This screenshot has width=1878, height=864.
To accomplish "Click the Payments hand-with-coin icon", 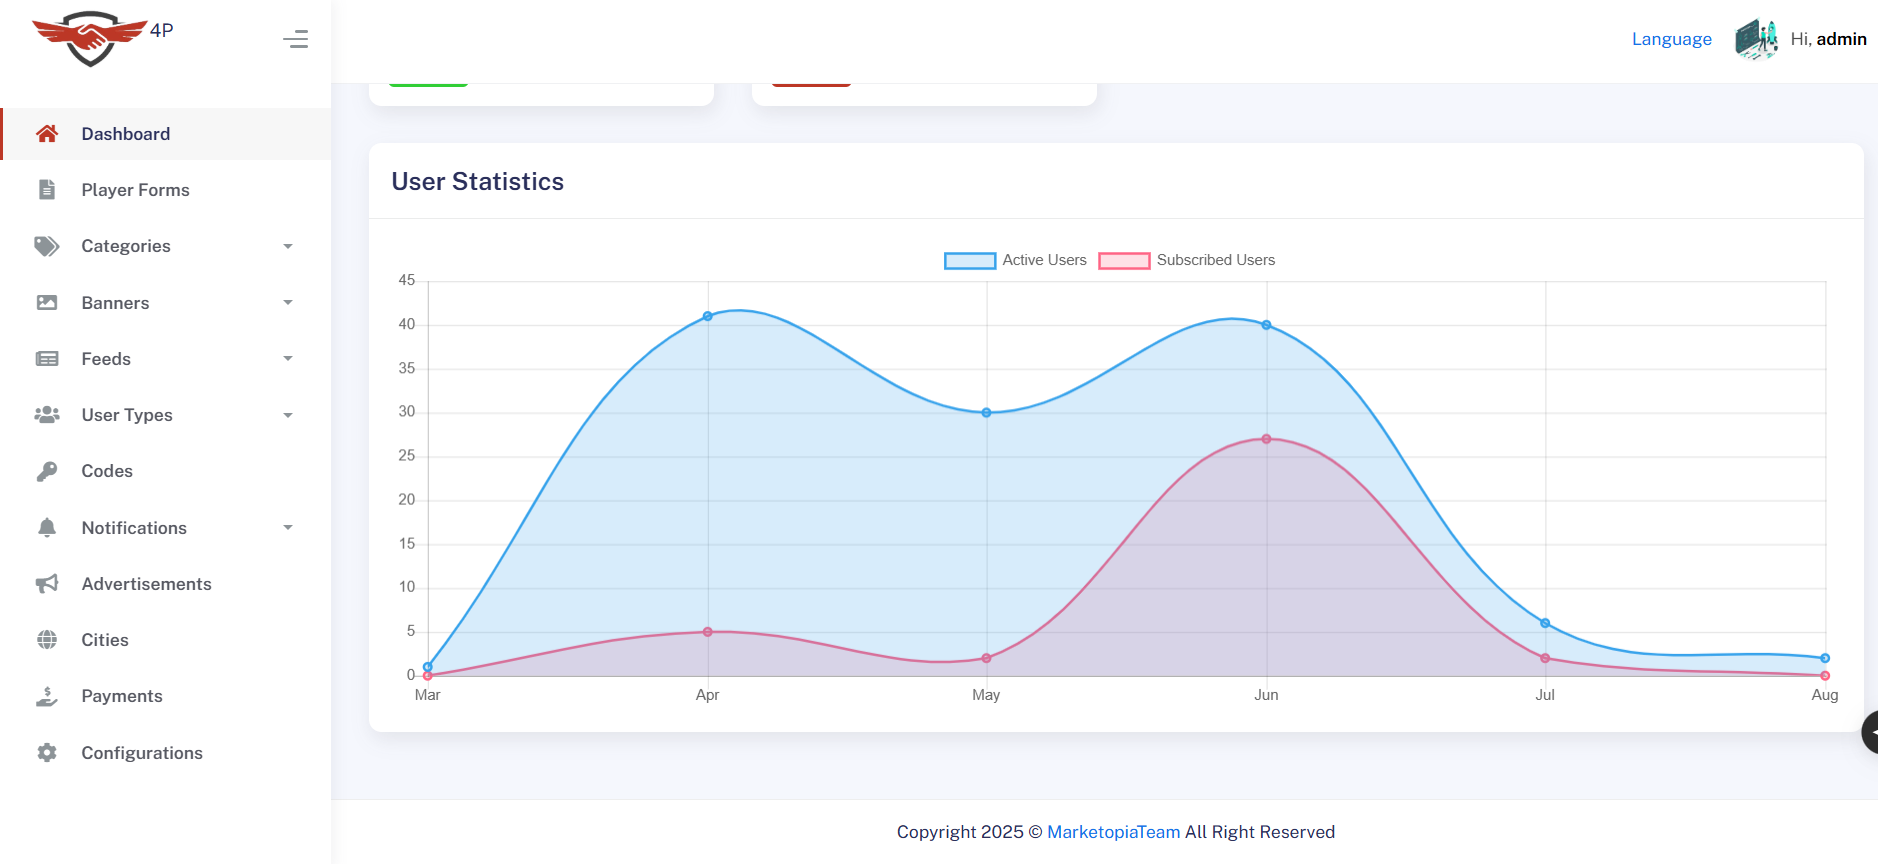I will pos(47,696).
